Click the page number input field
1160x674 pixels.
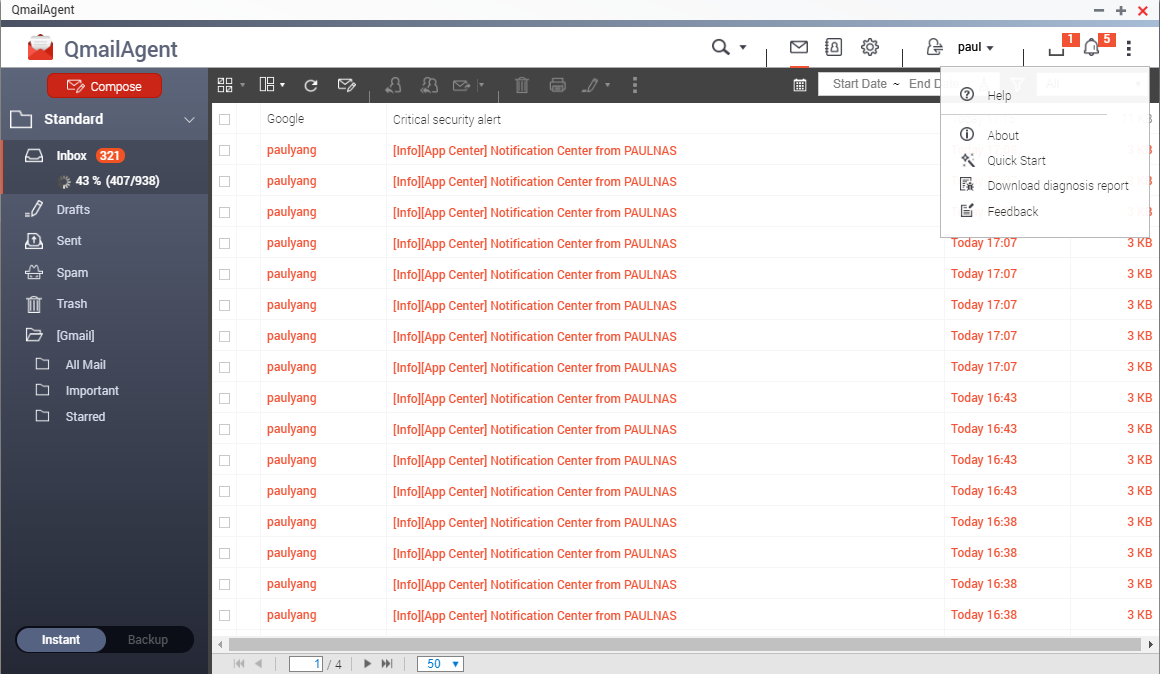(306, 664)
